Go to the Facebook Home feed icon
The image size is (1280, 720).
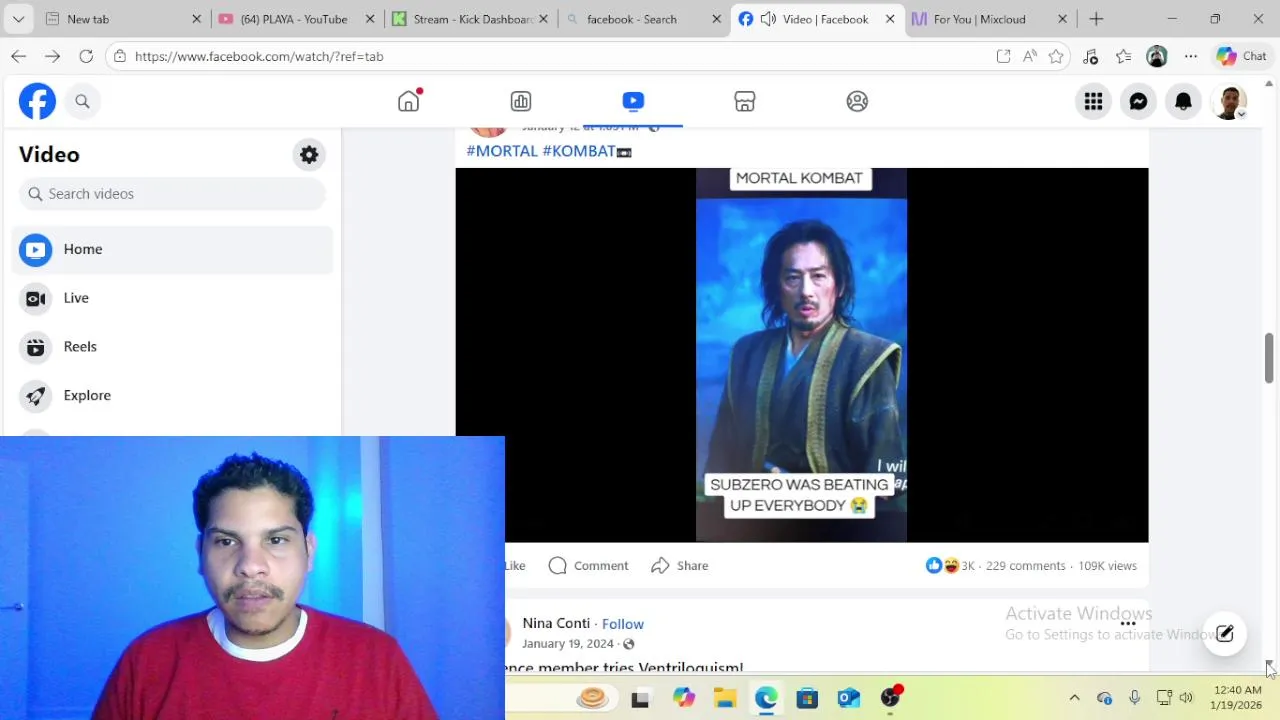[409, 101]
